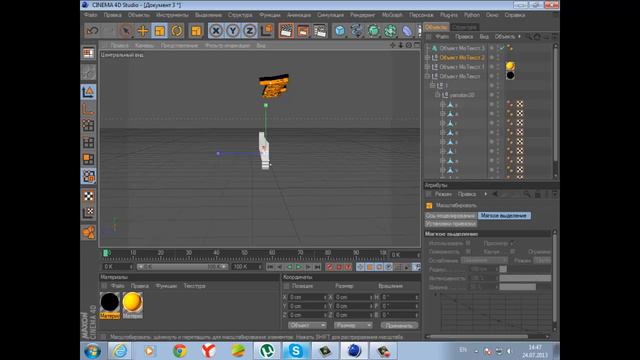640x360 pixels.
Task: Click the Coordinate System icon
Action: point(267,31)
